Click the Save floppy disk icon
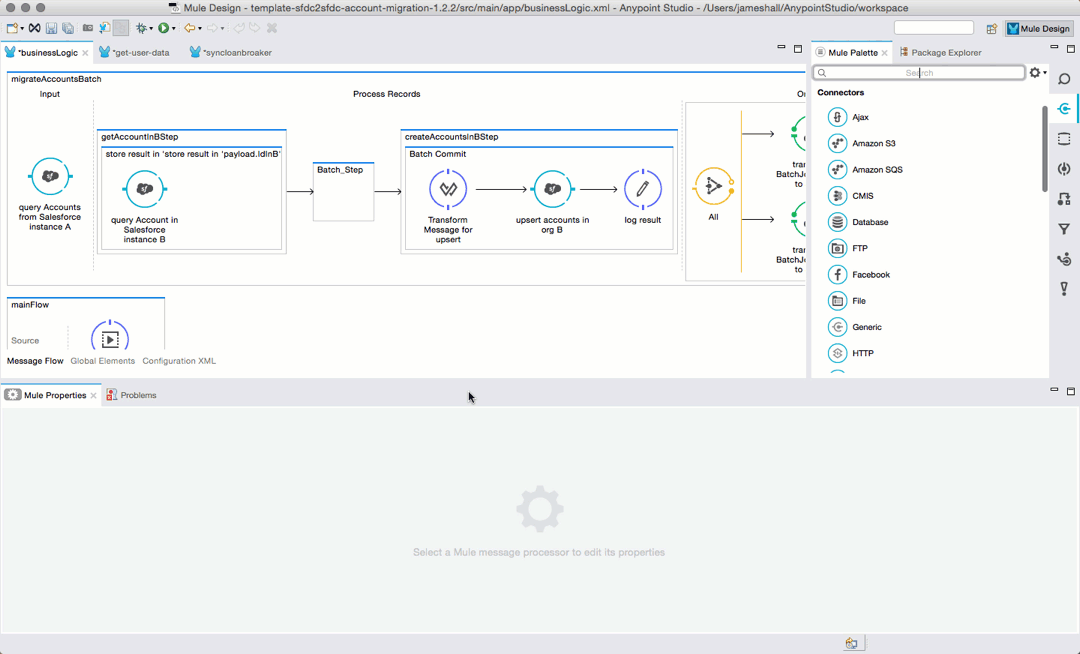1080x654 pixels. (x=52, y=28)
